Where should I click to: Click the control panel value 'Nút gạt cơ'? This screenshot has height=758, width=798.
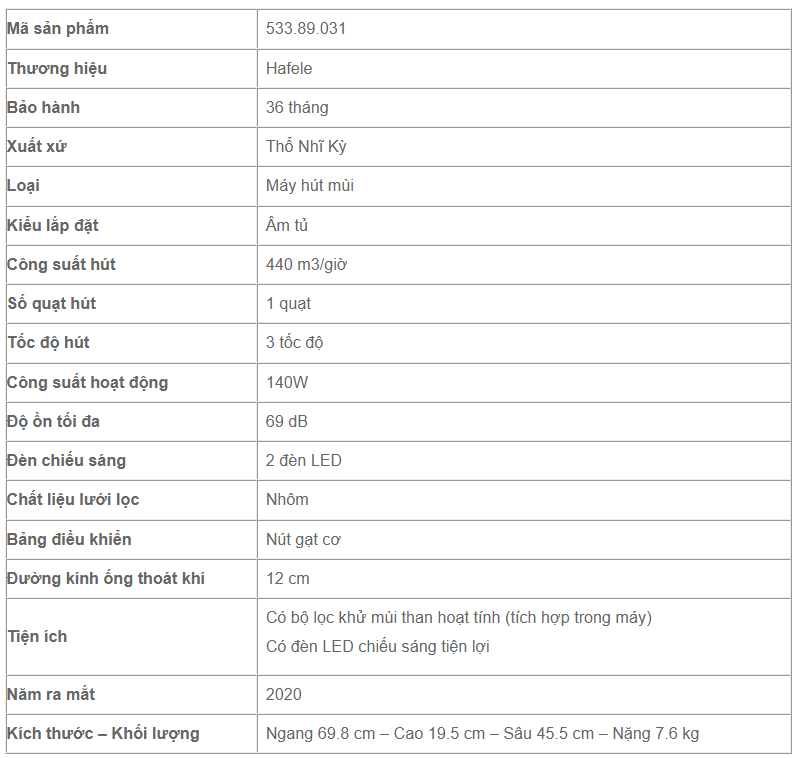[x=303, y=540]
